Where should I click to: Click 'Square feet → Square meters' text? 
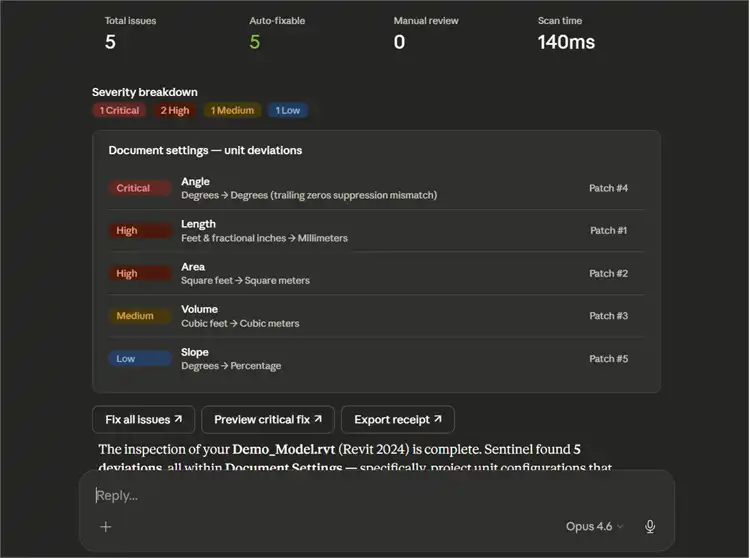[245, 281]
